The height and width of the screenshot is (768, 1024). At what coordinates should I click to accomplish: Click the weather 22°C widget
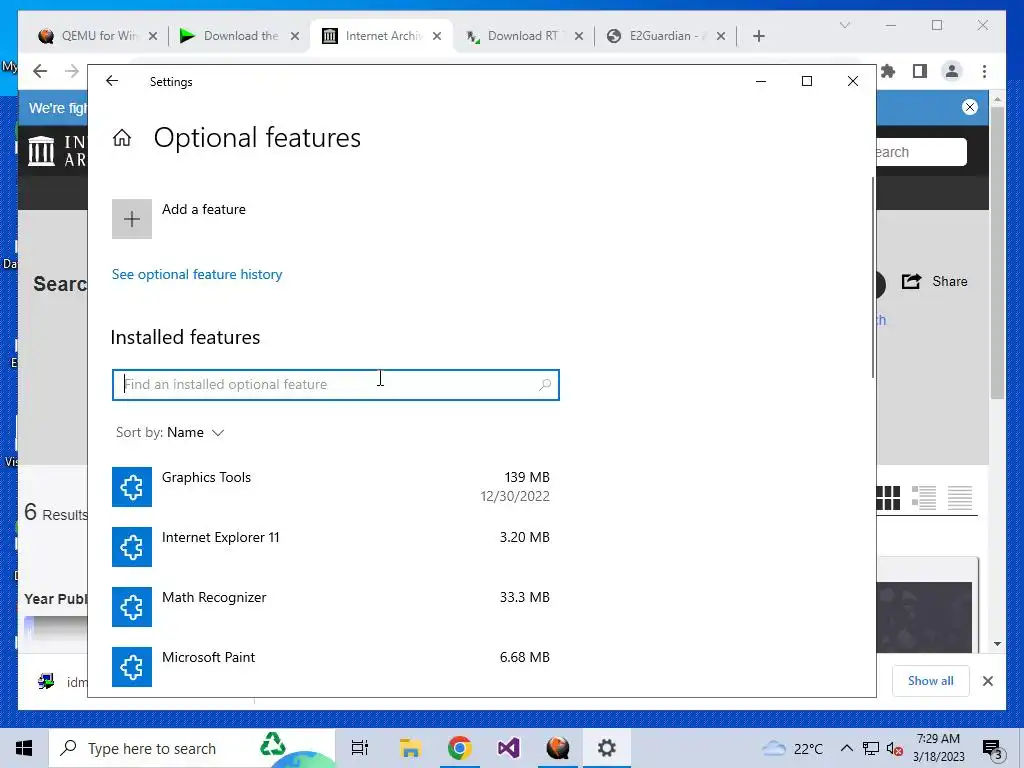pos(792,748)
